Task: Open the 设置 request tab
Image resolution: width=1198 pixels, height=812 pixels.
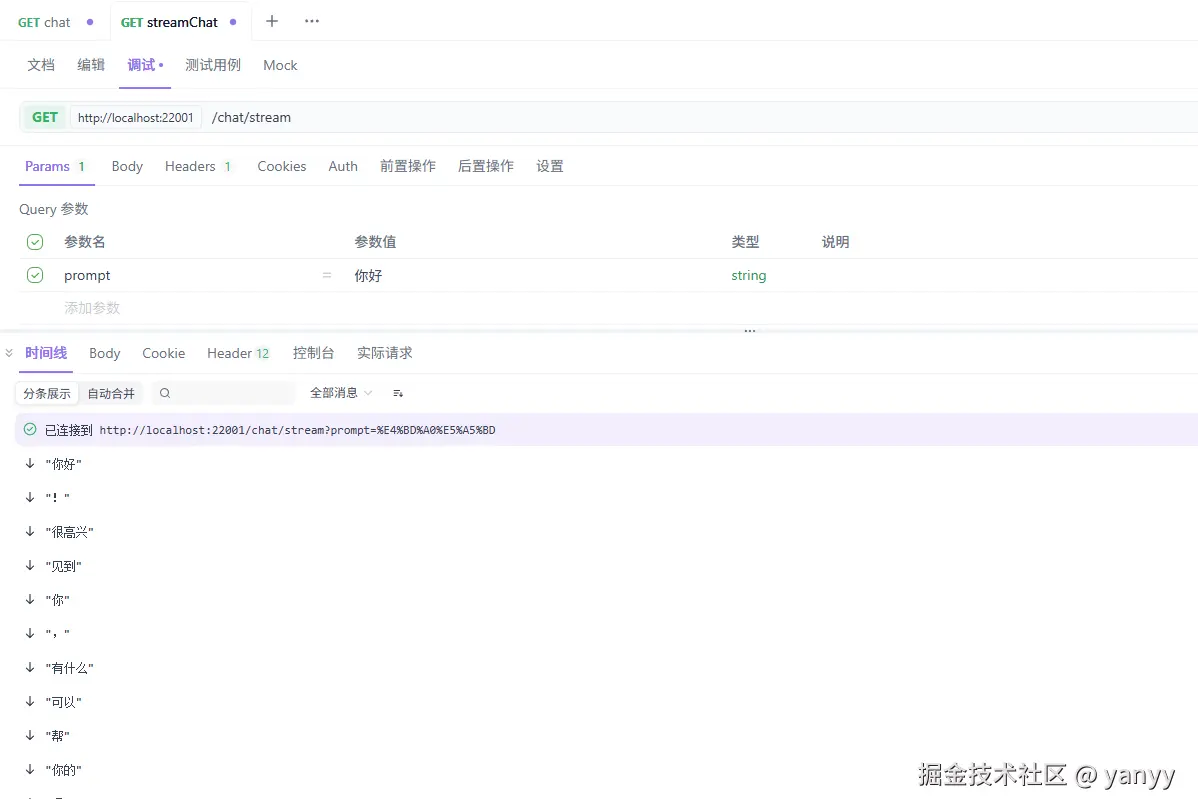Action: (x=550, y=167)
